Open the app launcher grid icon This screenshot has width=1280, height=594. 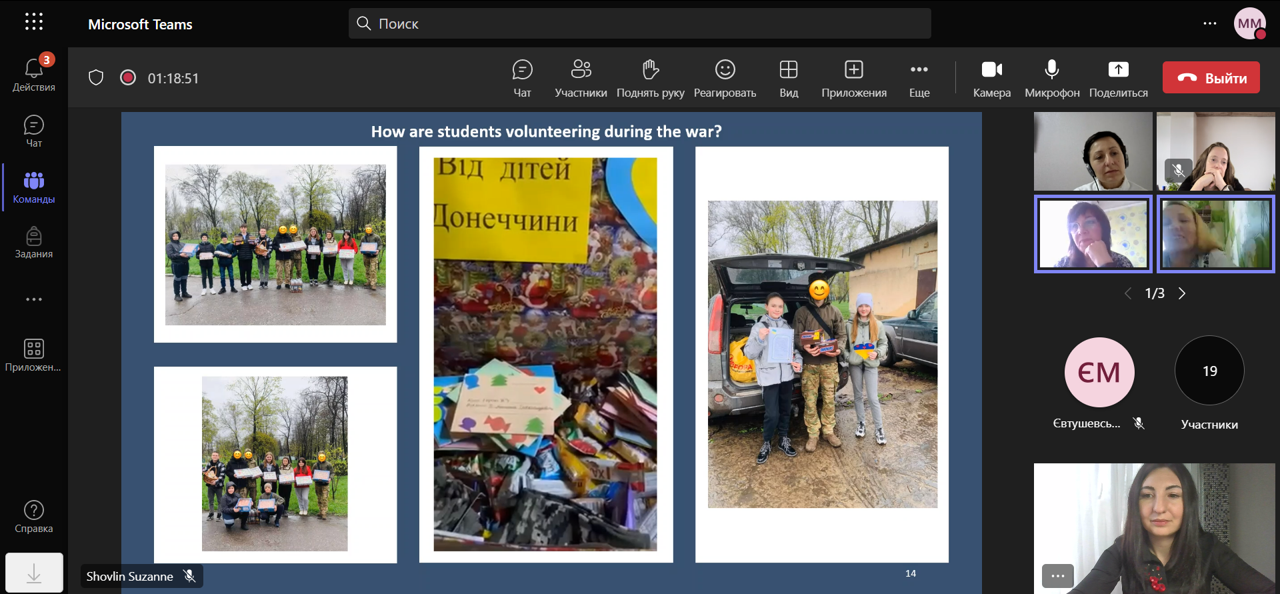(x=34, y=22)
